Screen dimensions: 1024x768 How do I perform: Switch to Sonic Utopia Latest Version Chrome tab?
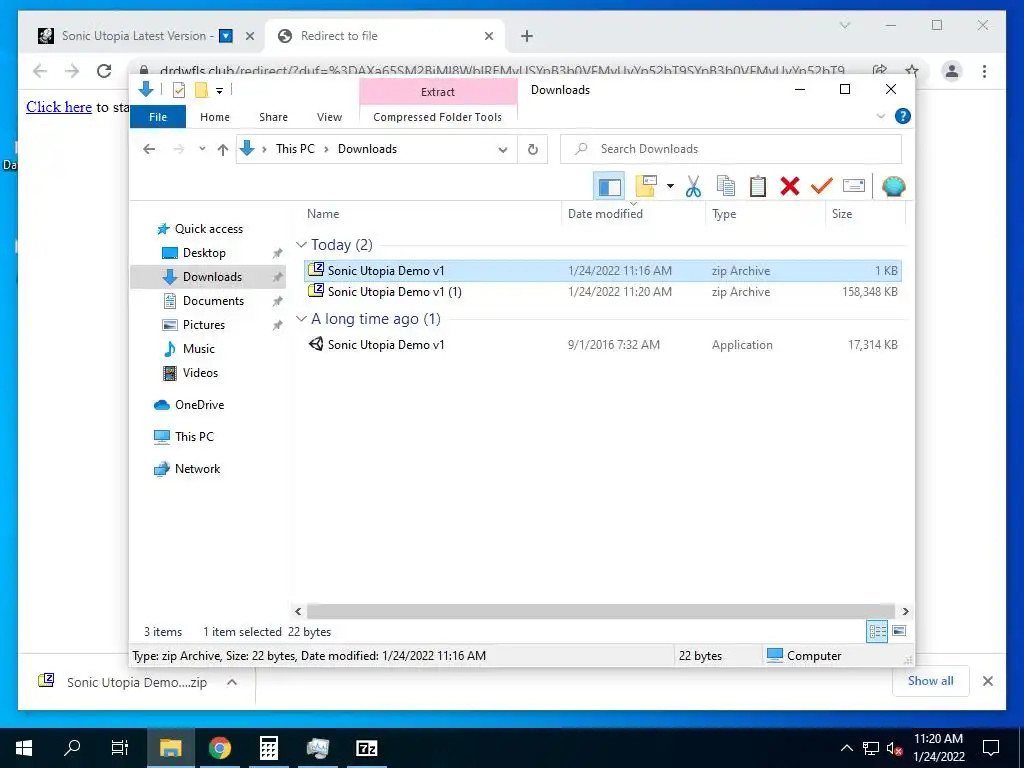pos(137,36)
